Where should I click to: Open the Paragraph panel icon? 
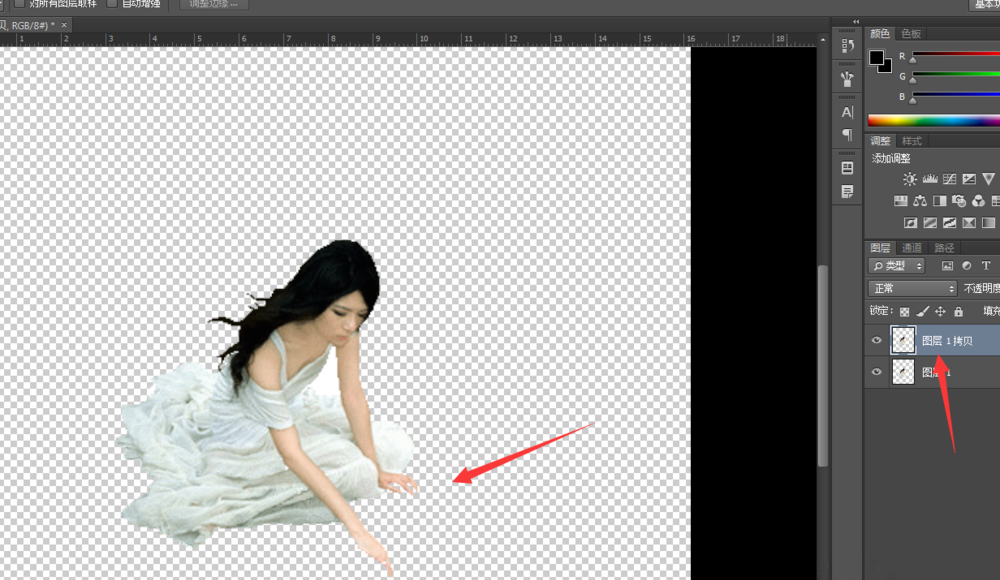847,134
